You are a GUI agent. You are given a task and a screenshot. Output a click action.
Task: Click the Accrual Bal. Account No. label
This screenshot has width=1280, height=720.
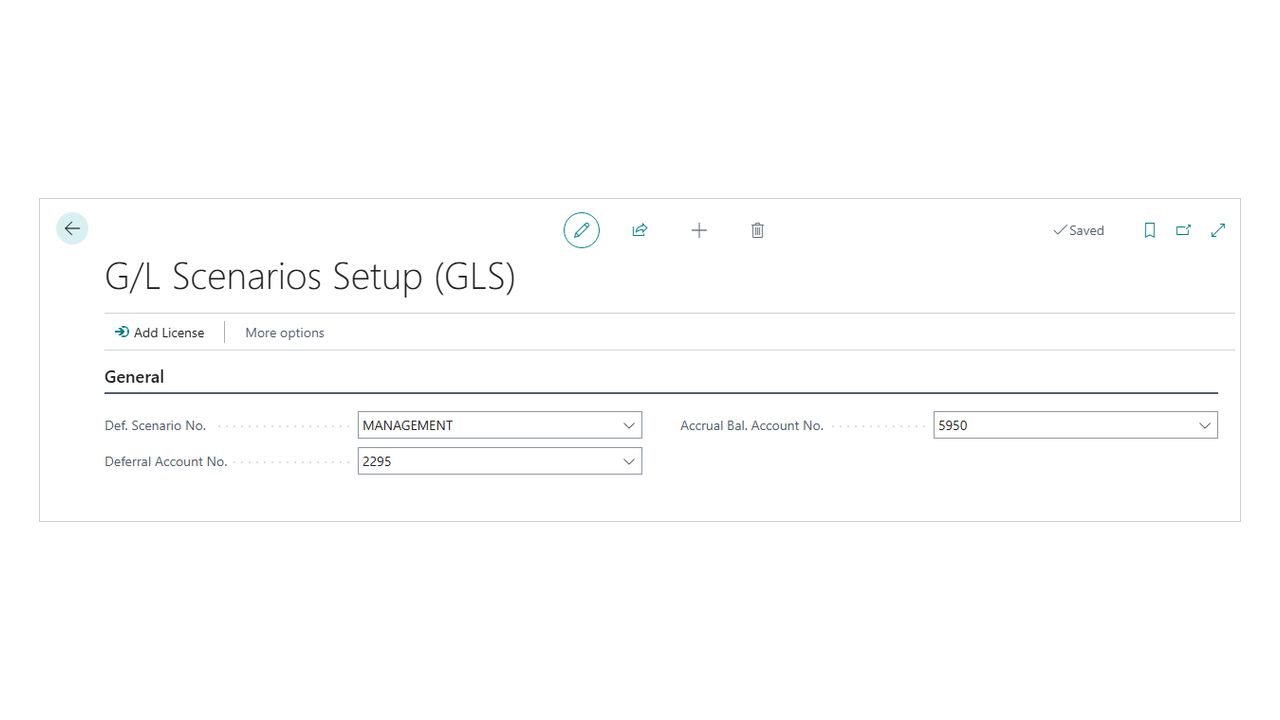pos(752,425)
